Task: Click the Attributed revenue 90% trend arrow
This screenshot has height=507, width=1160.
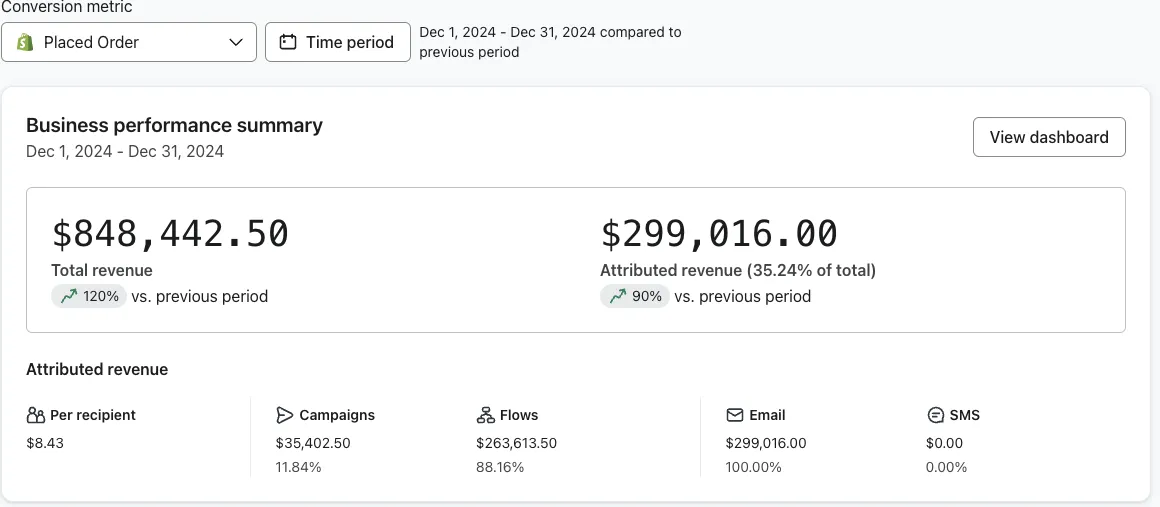Action: tap(618, 296)
